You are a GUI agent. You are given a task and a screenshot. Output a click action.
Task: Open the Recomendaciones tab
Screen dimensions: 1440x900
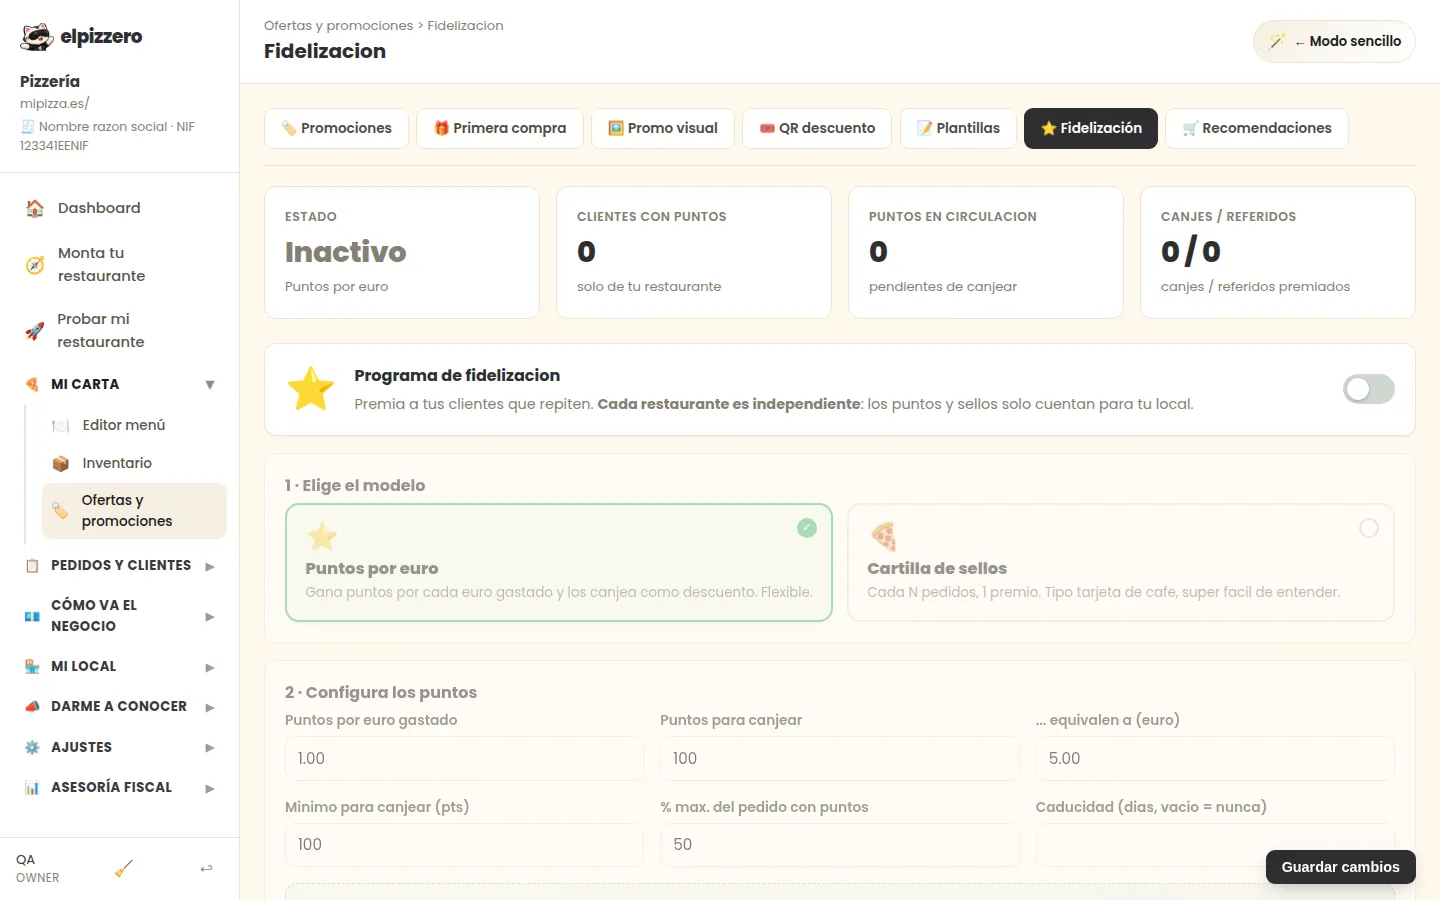tap(1257, 128)
